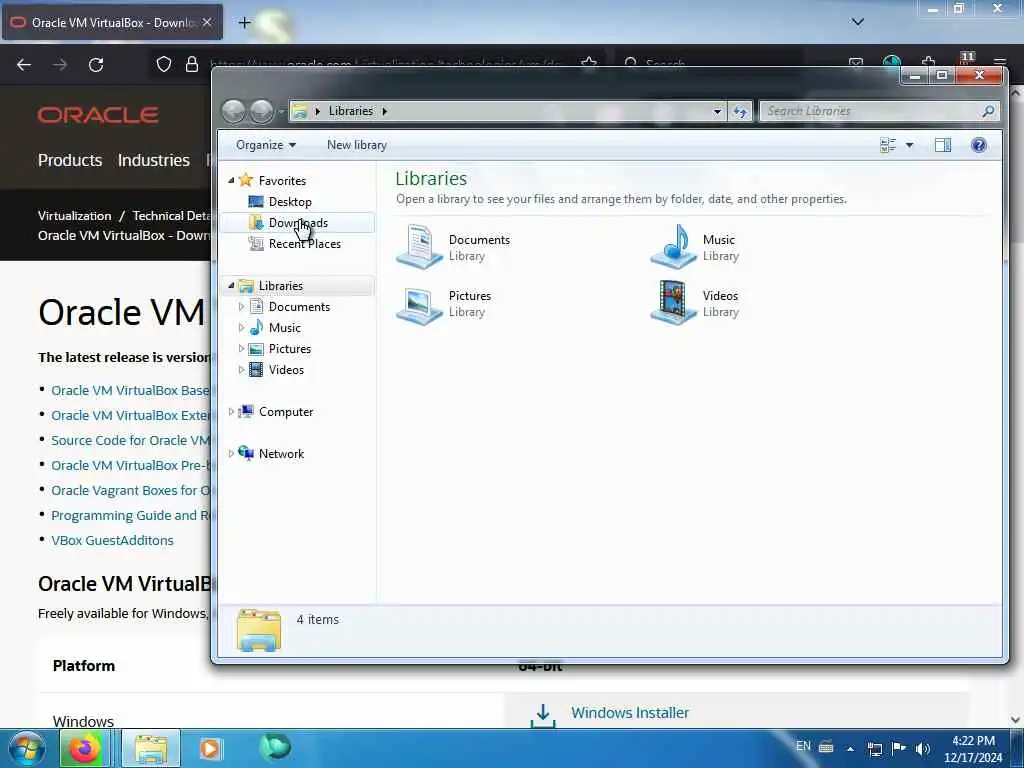Click the magnifier icon in Search Libraries
The width and height of the screenshot is (1024, 768).
pos(988,112)
